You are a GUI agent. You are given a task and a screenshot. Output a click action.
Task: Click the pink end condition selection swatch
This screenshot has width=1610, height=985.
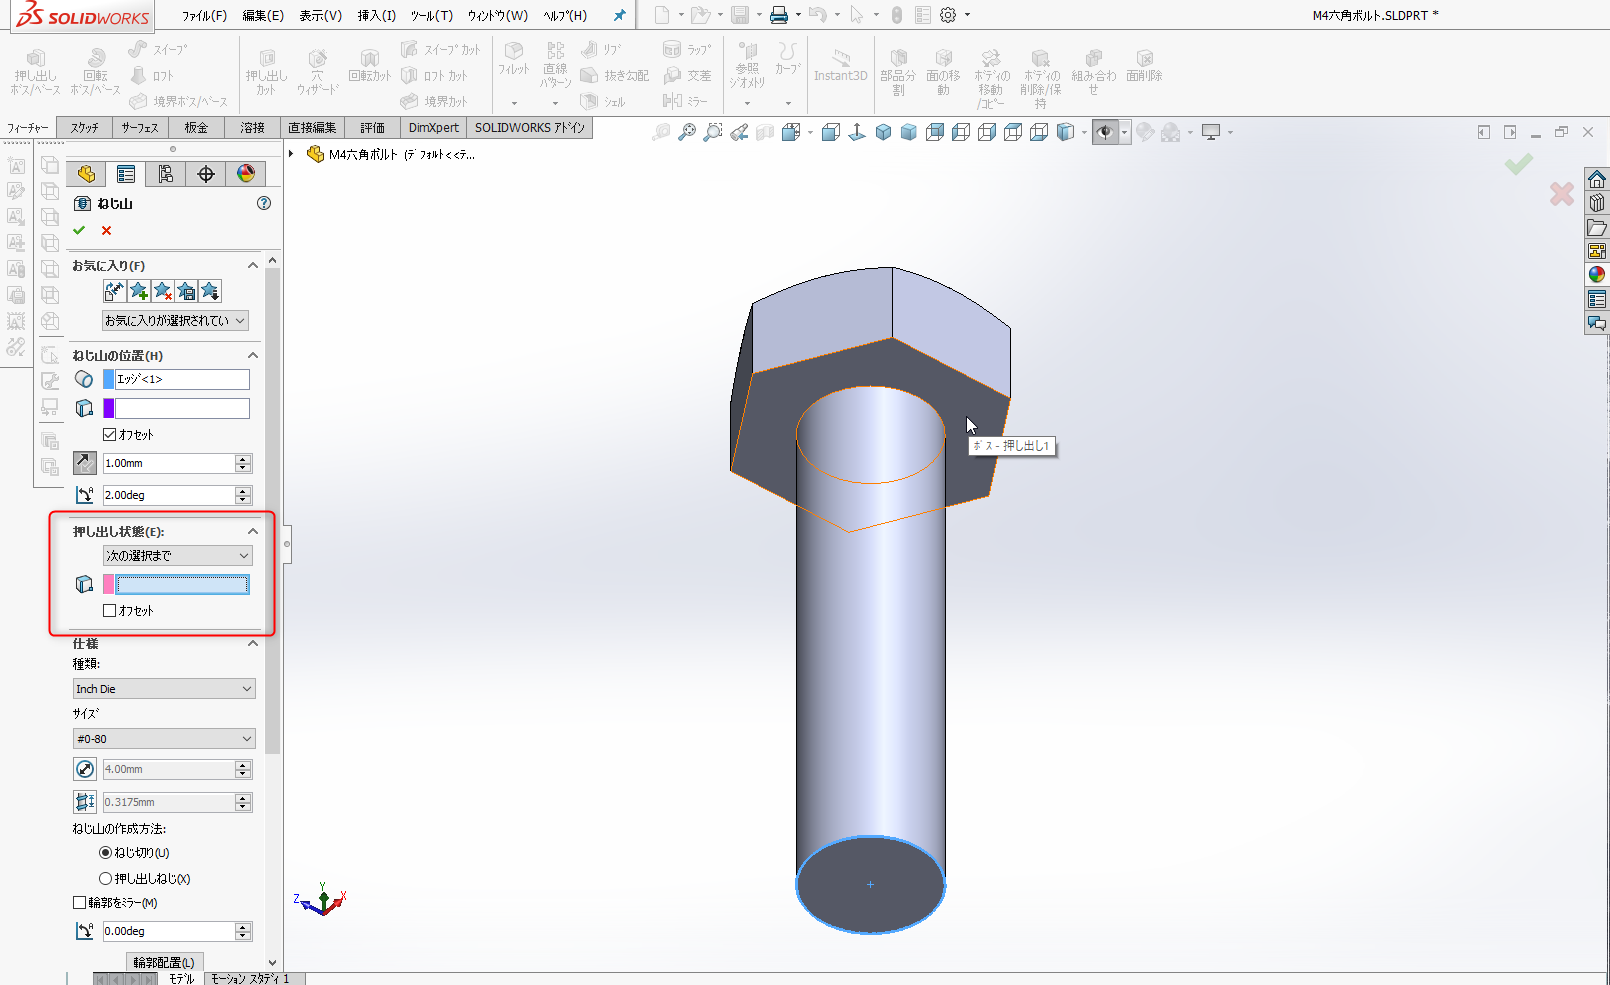(x=109, y=585)
